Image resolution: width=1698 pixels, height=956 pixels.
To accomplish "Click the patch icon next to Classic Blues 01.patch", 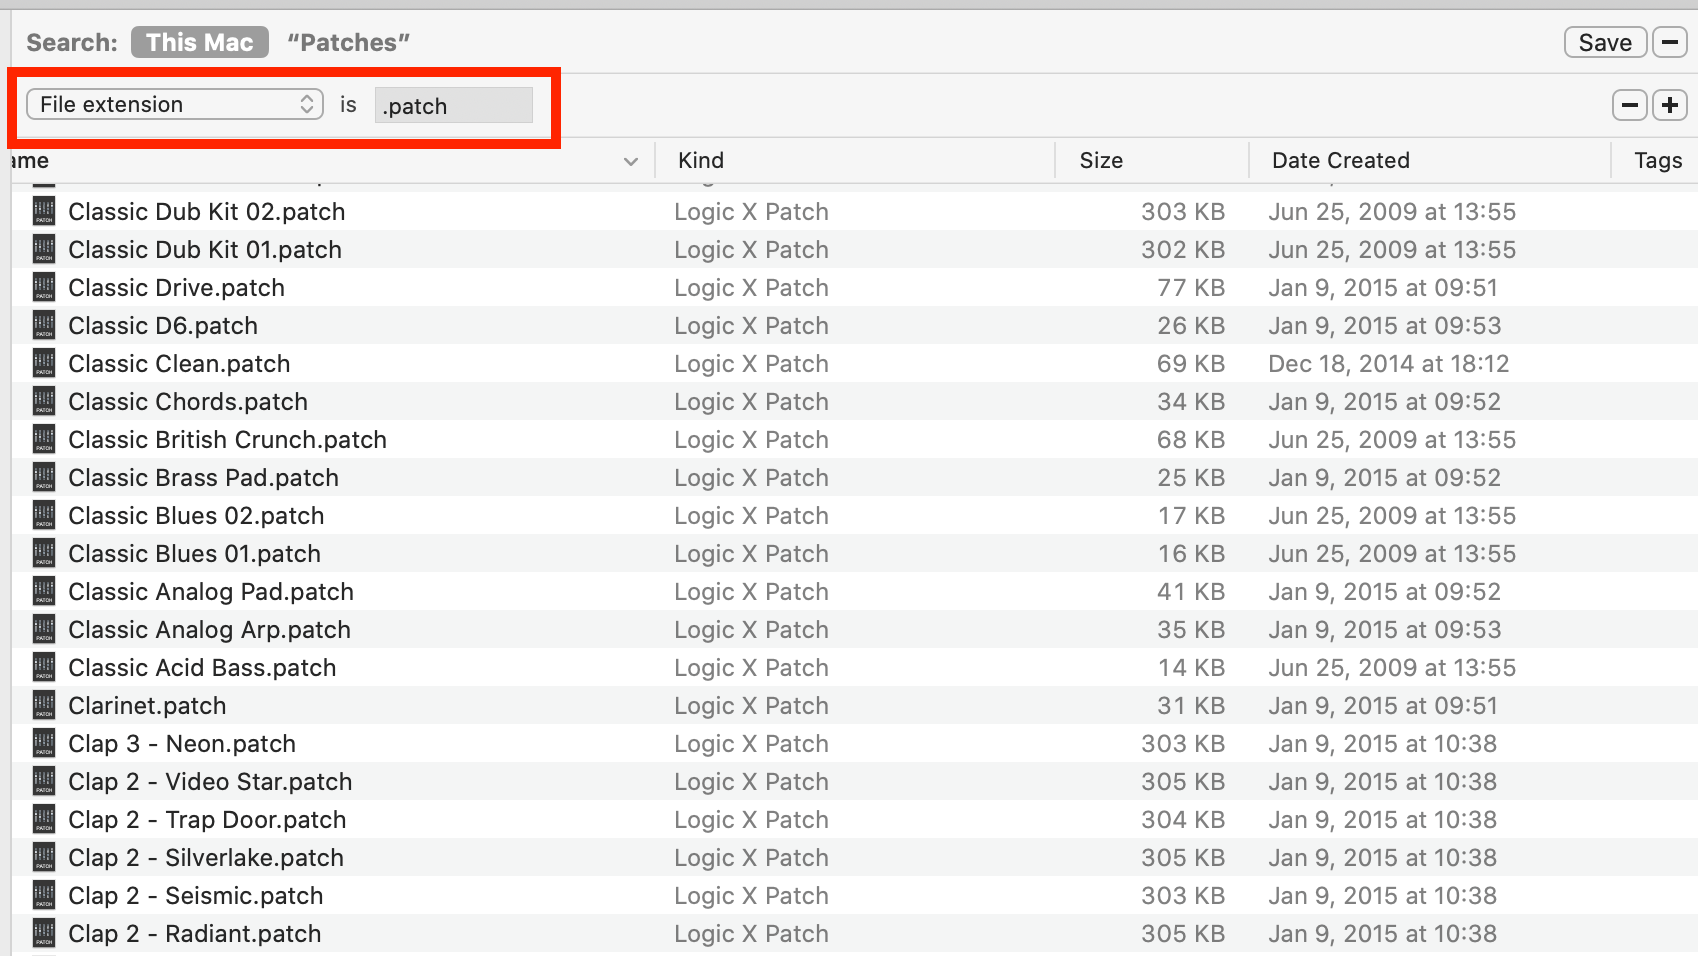I will tap(43, 553).
